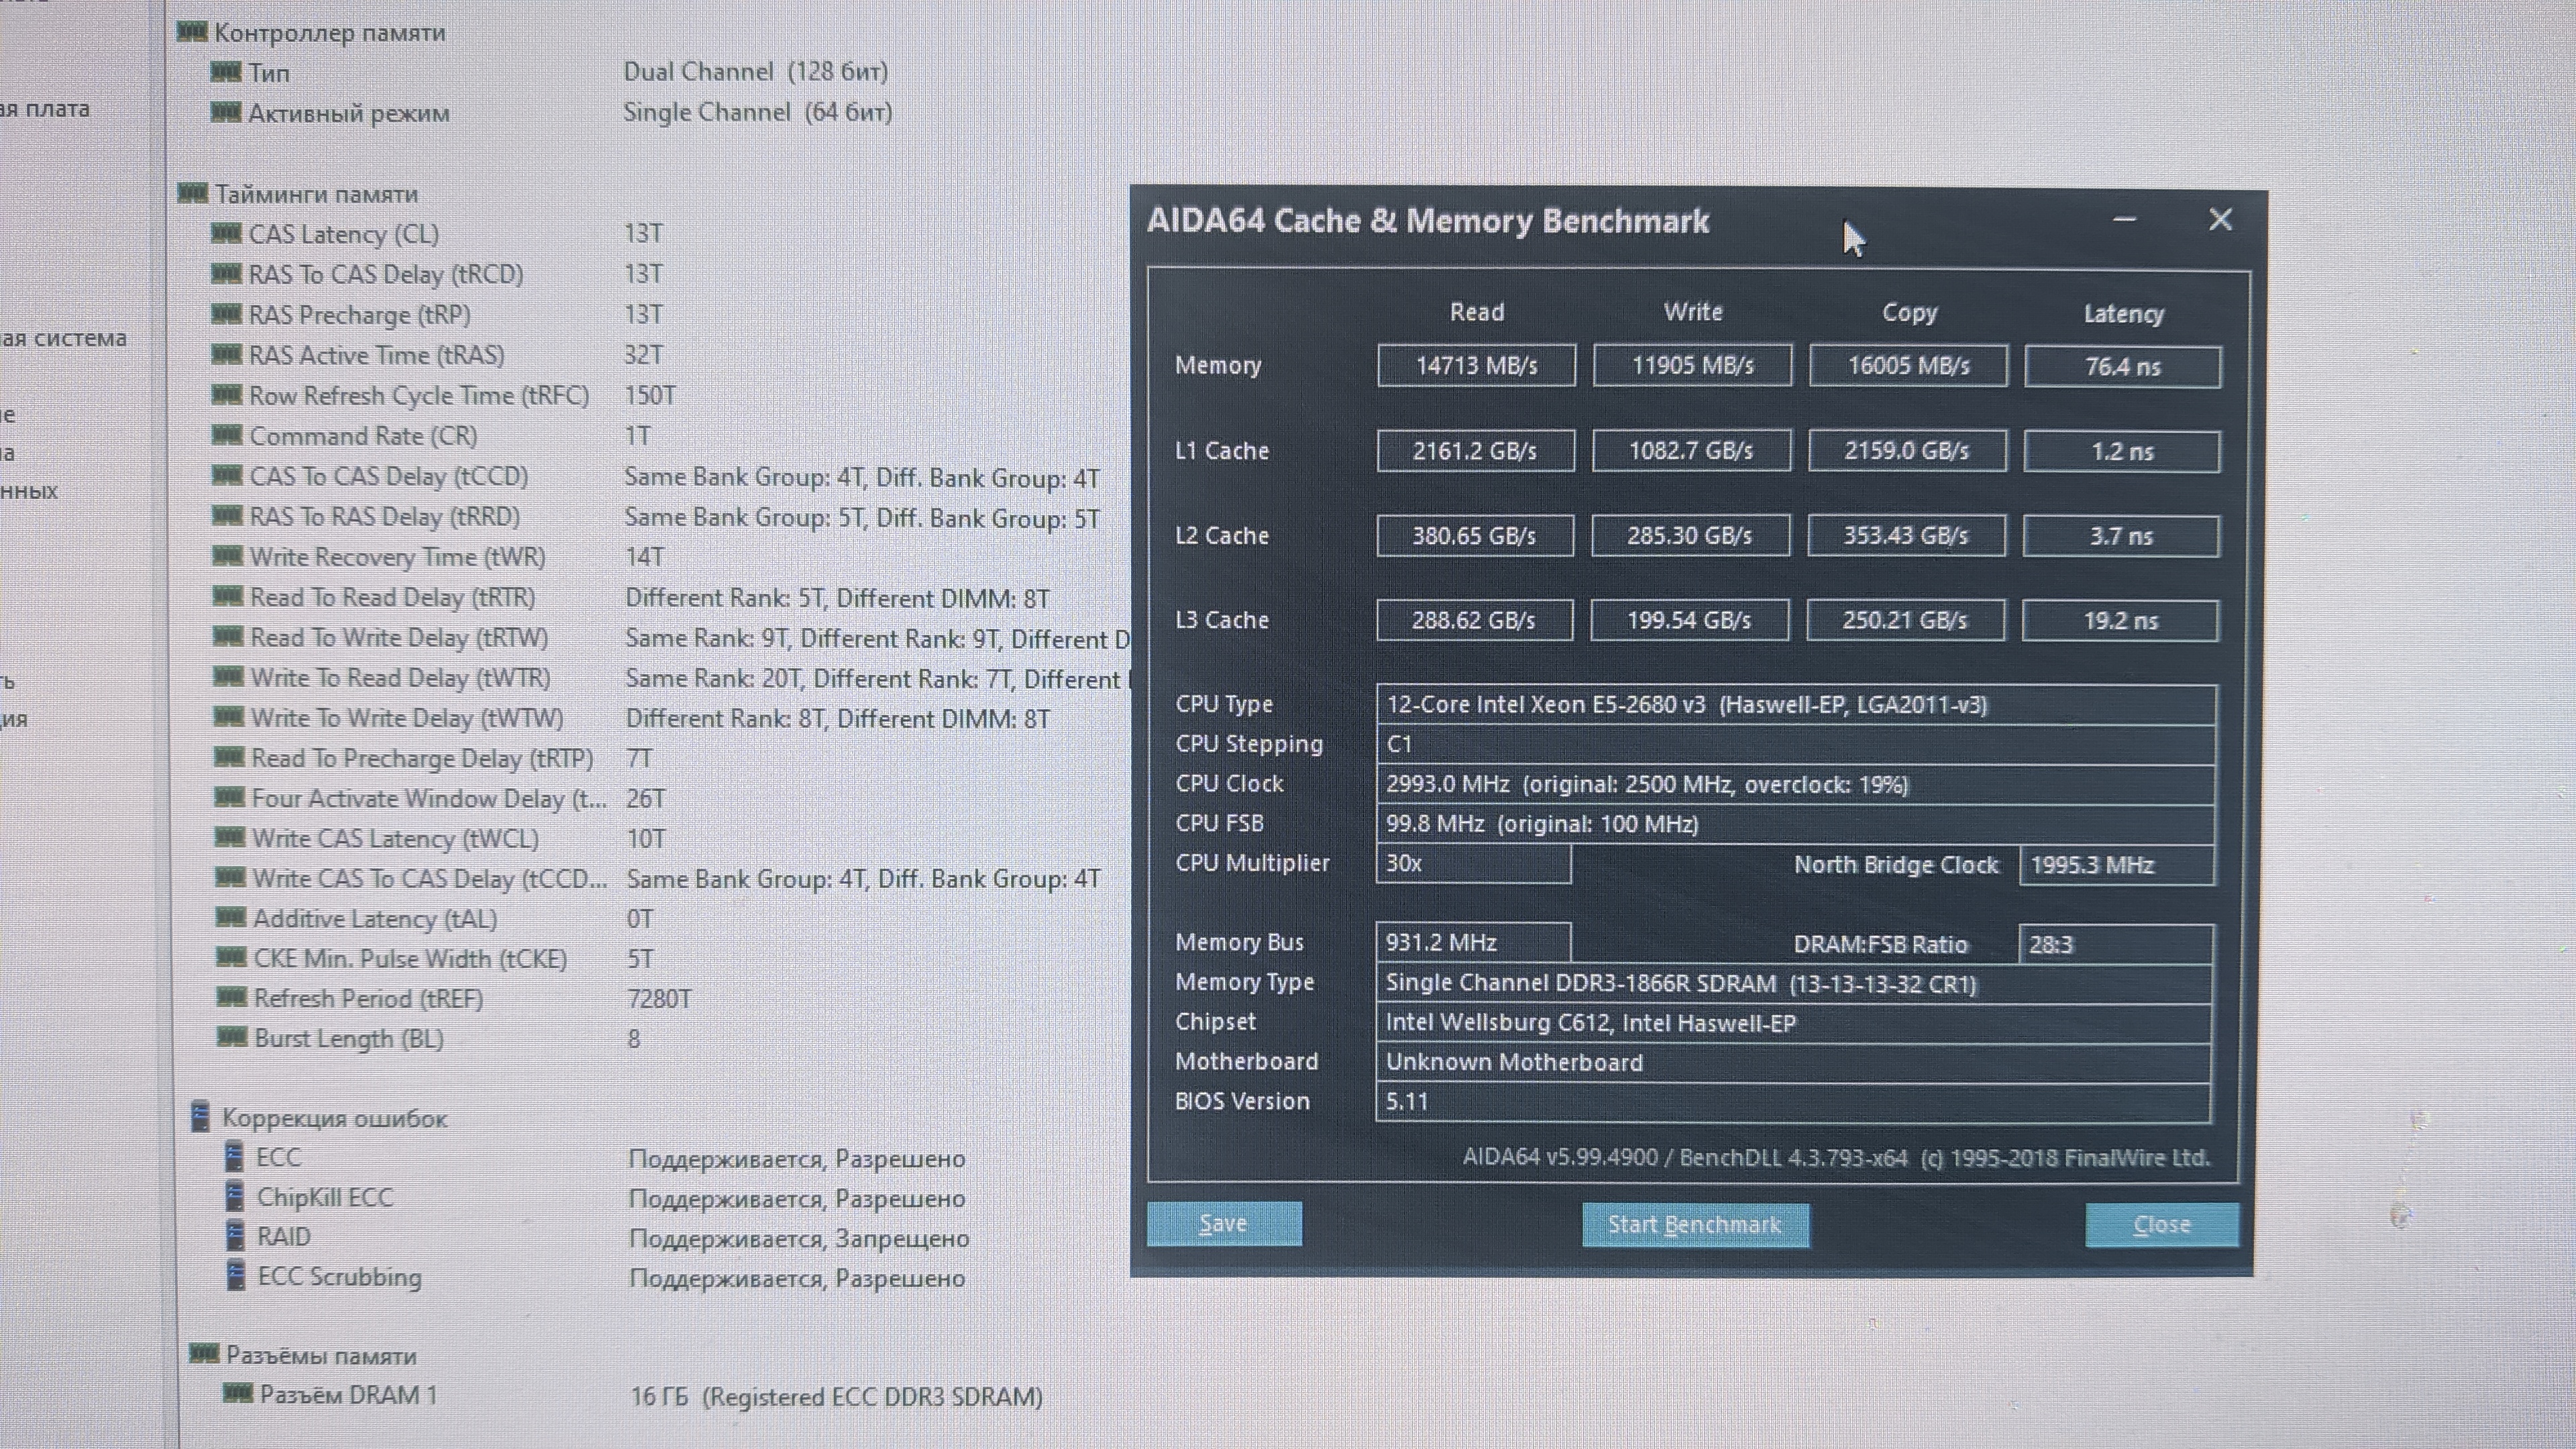This screenshot has height=1449, width=2576.
Task: Click icon next to Command Rate (CR)
Action: pyautogui.click(x=227, y=435)
